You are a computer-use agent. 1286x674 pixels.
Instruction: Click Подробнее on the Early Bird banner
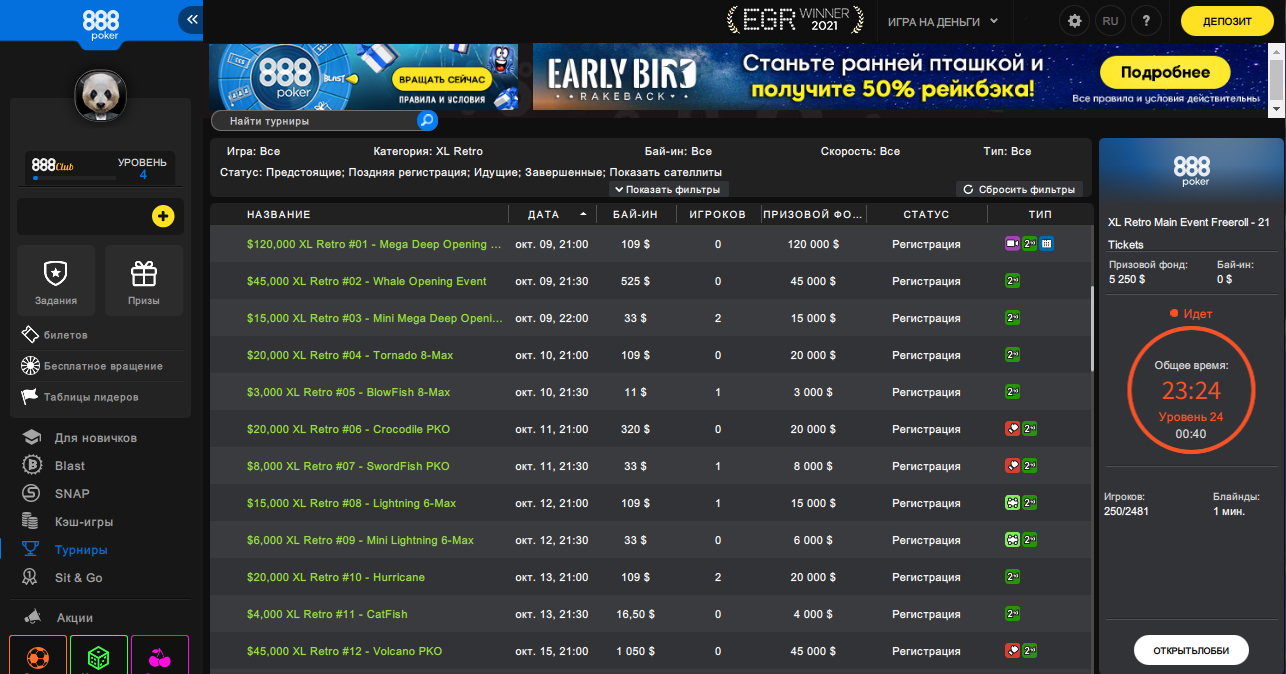1165,72
